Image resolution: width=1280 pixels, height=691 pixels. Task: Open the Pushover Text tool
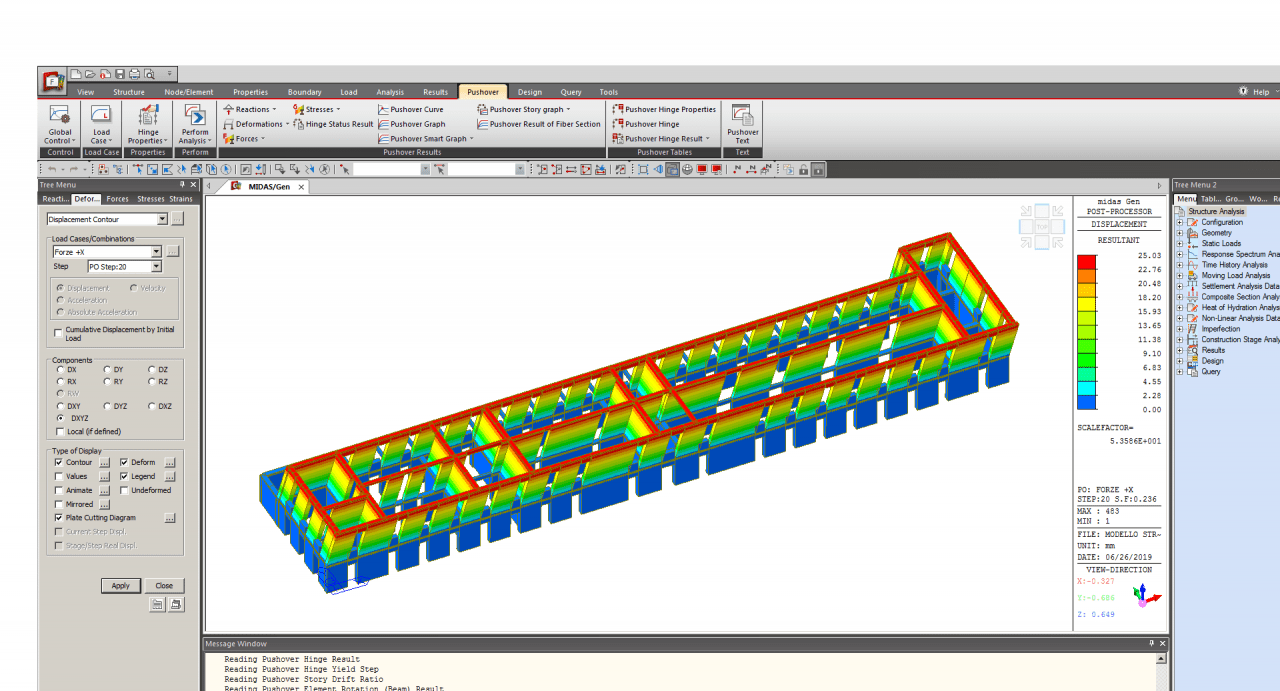pos(742,116)
